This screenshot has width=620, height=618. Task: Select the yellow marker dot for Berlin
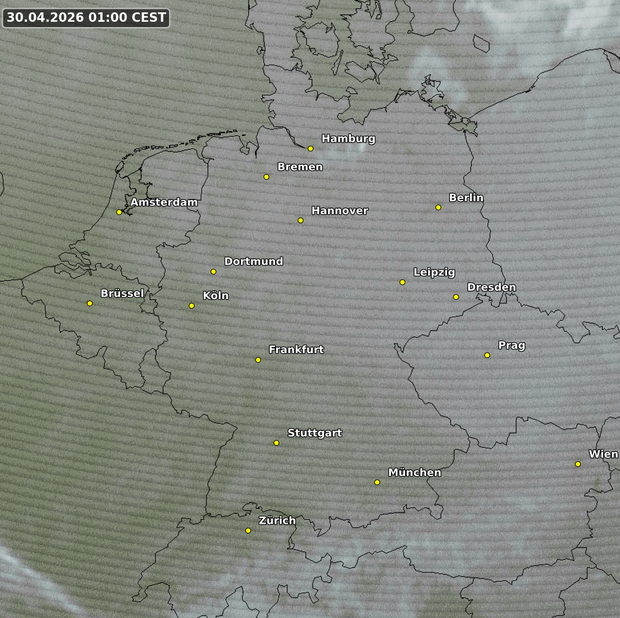[438, 207]
